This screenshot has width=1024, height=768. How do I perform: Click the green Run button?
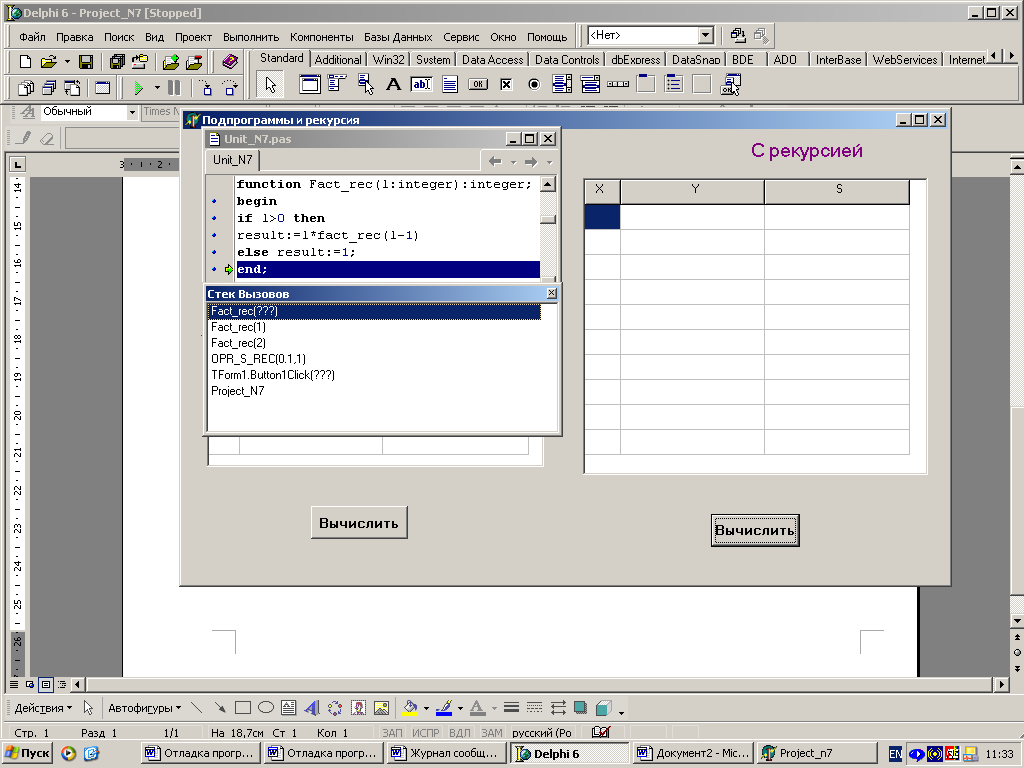click(x=138, y=88)
